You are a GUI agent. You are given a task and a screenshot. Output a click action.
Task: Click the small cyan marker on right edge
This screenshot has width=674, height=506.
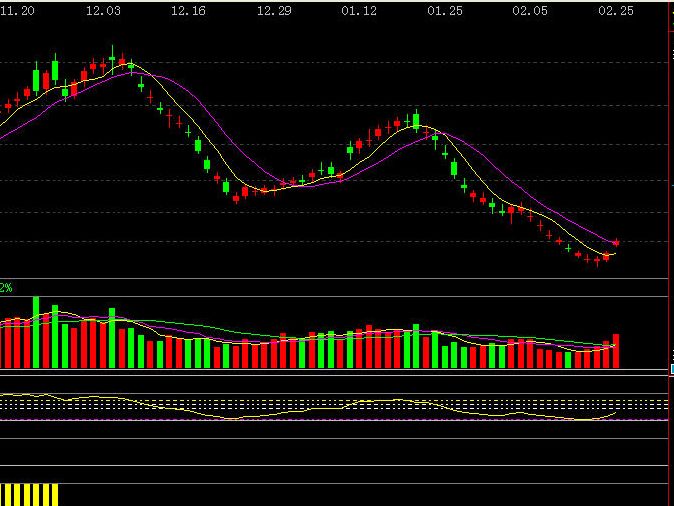click(671, 370)
